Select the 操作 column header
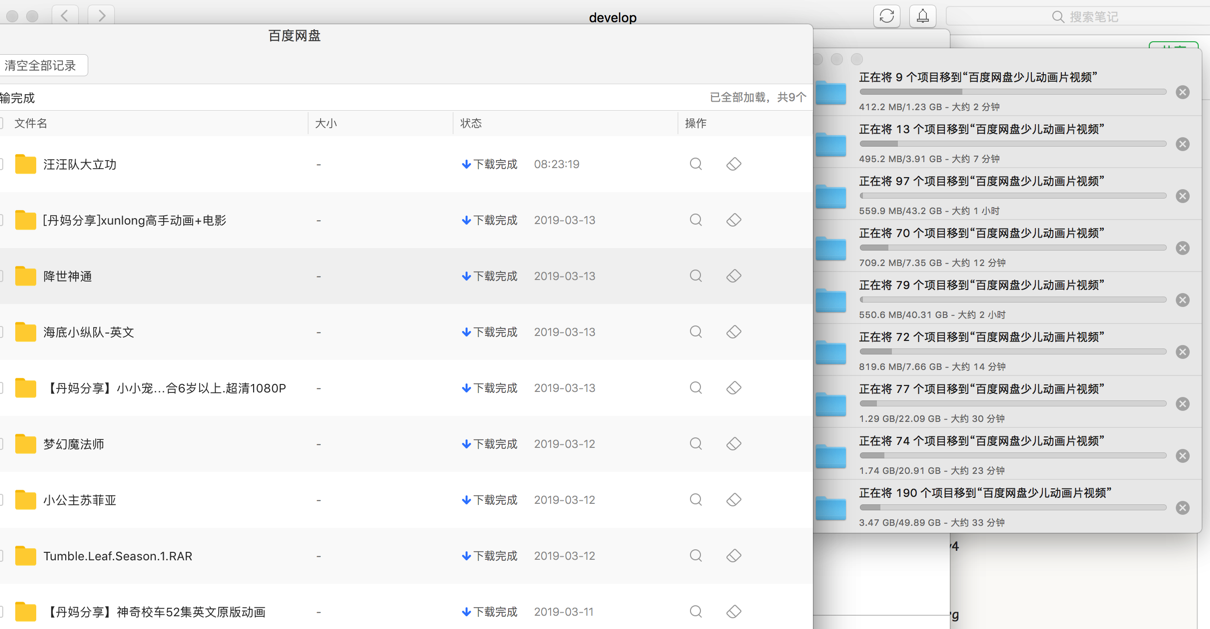 coord(696,123)
